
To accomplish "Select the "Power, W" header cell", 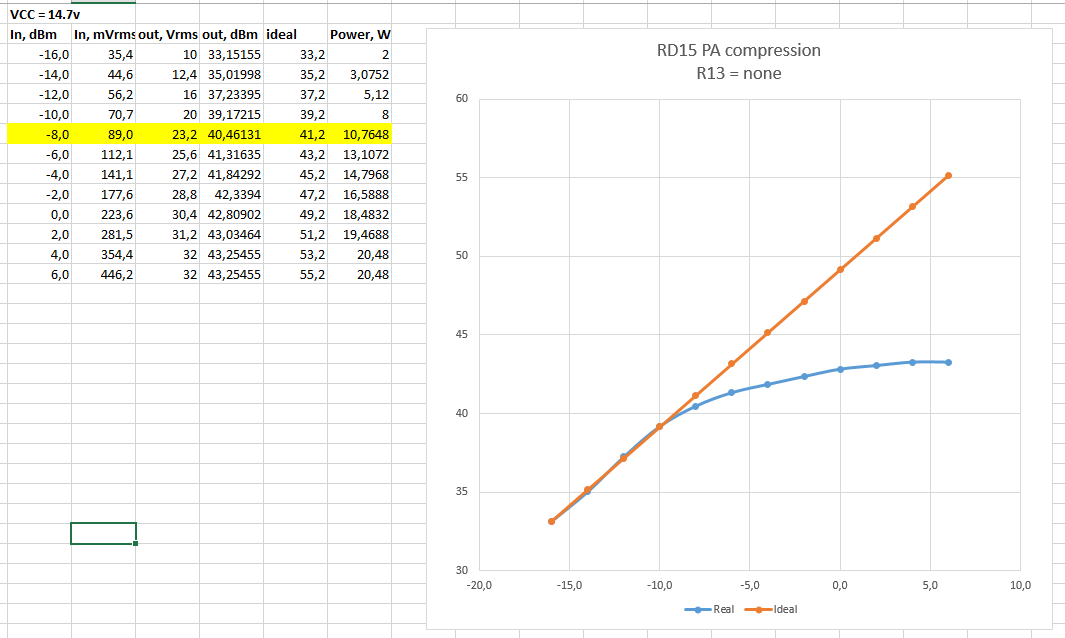I will (x=360, y=35).
